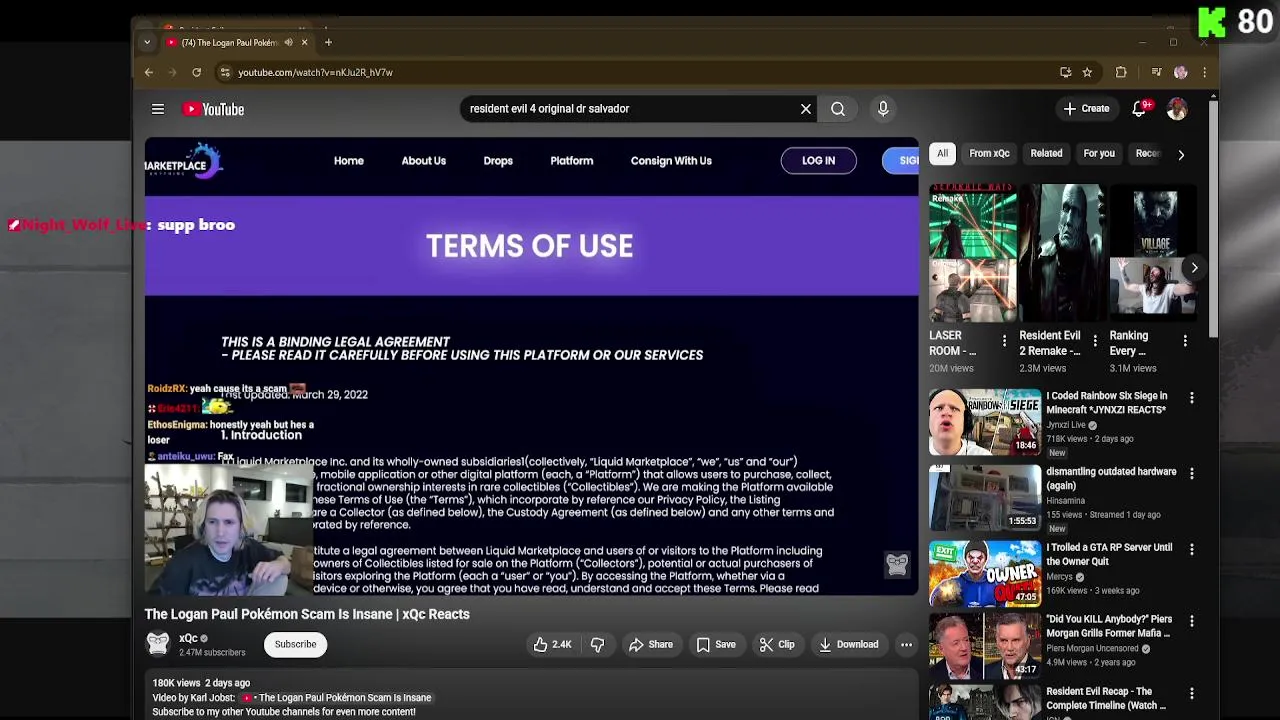Close the Logan Paul YouTube tab
The width and height of the screenshot is (1280, 720).
304,42
